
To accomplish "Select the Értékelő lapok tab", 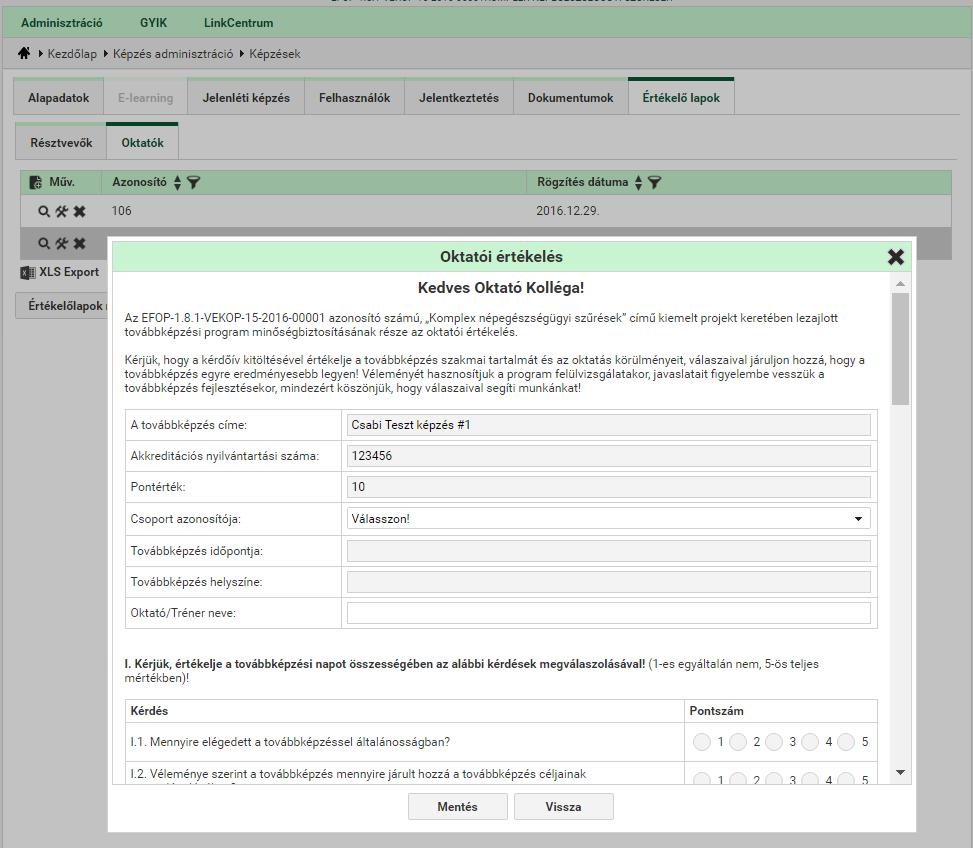I will tap(681, 97).
